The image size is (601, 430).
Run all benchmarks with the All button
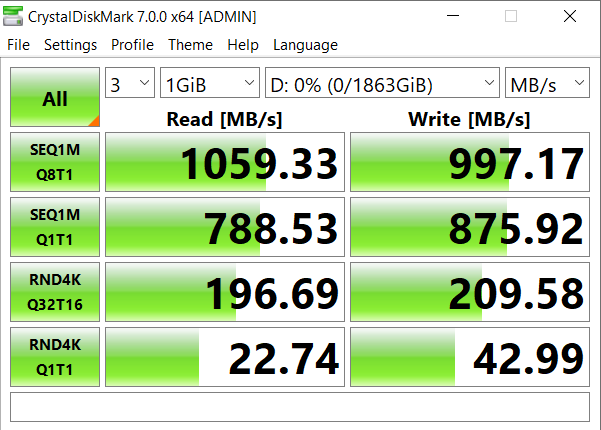[55, 97]
